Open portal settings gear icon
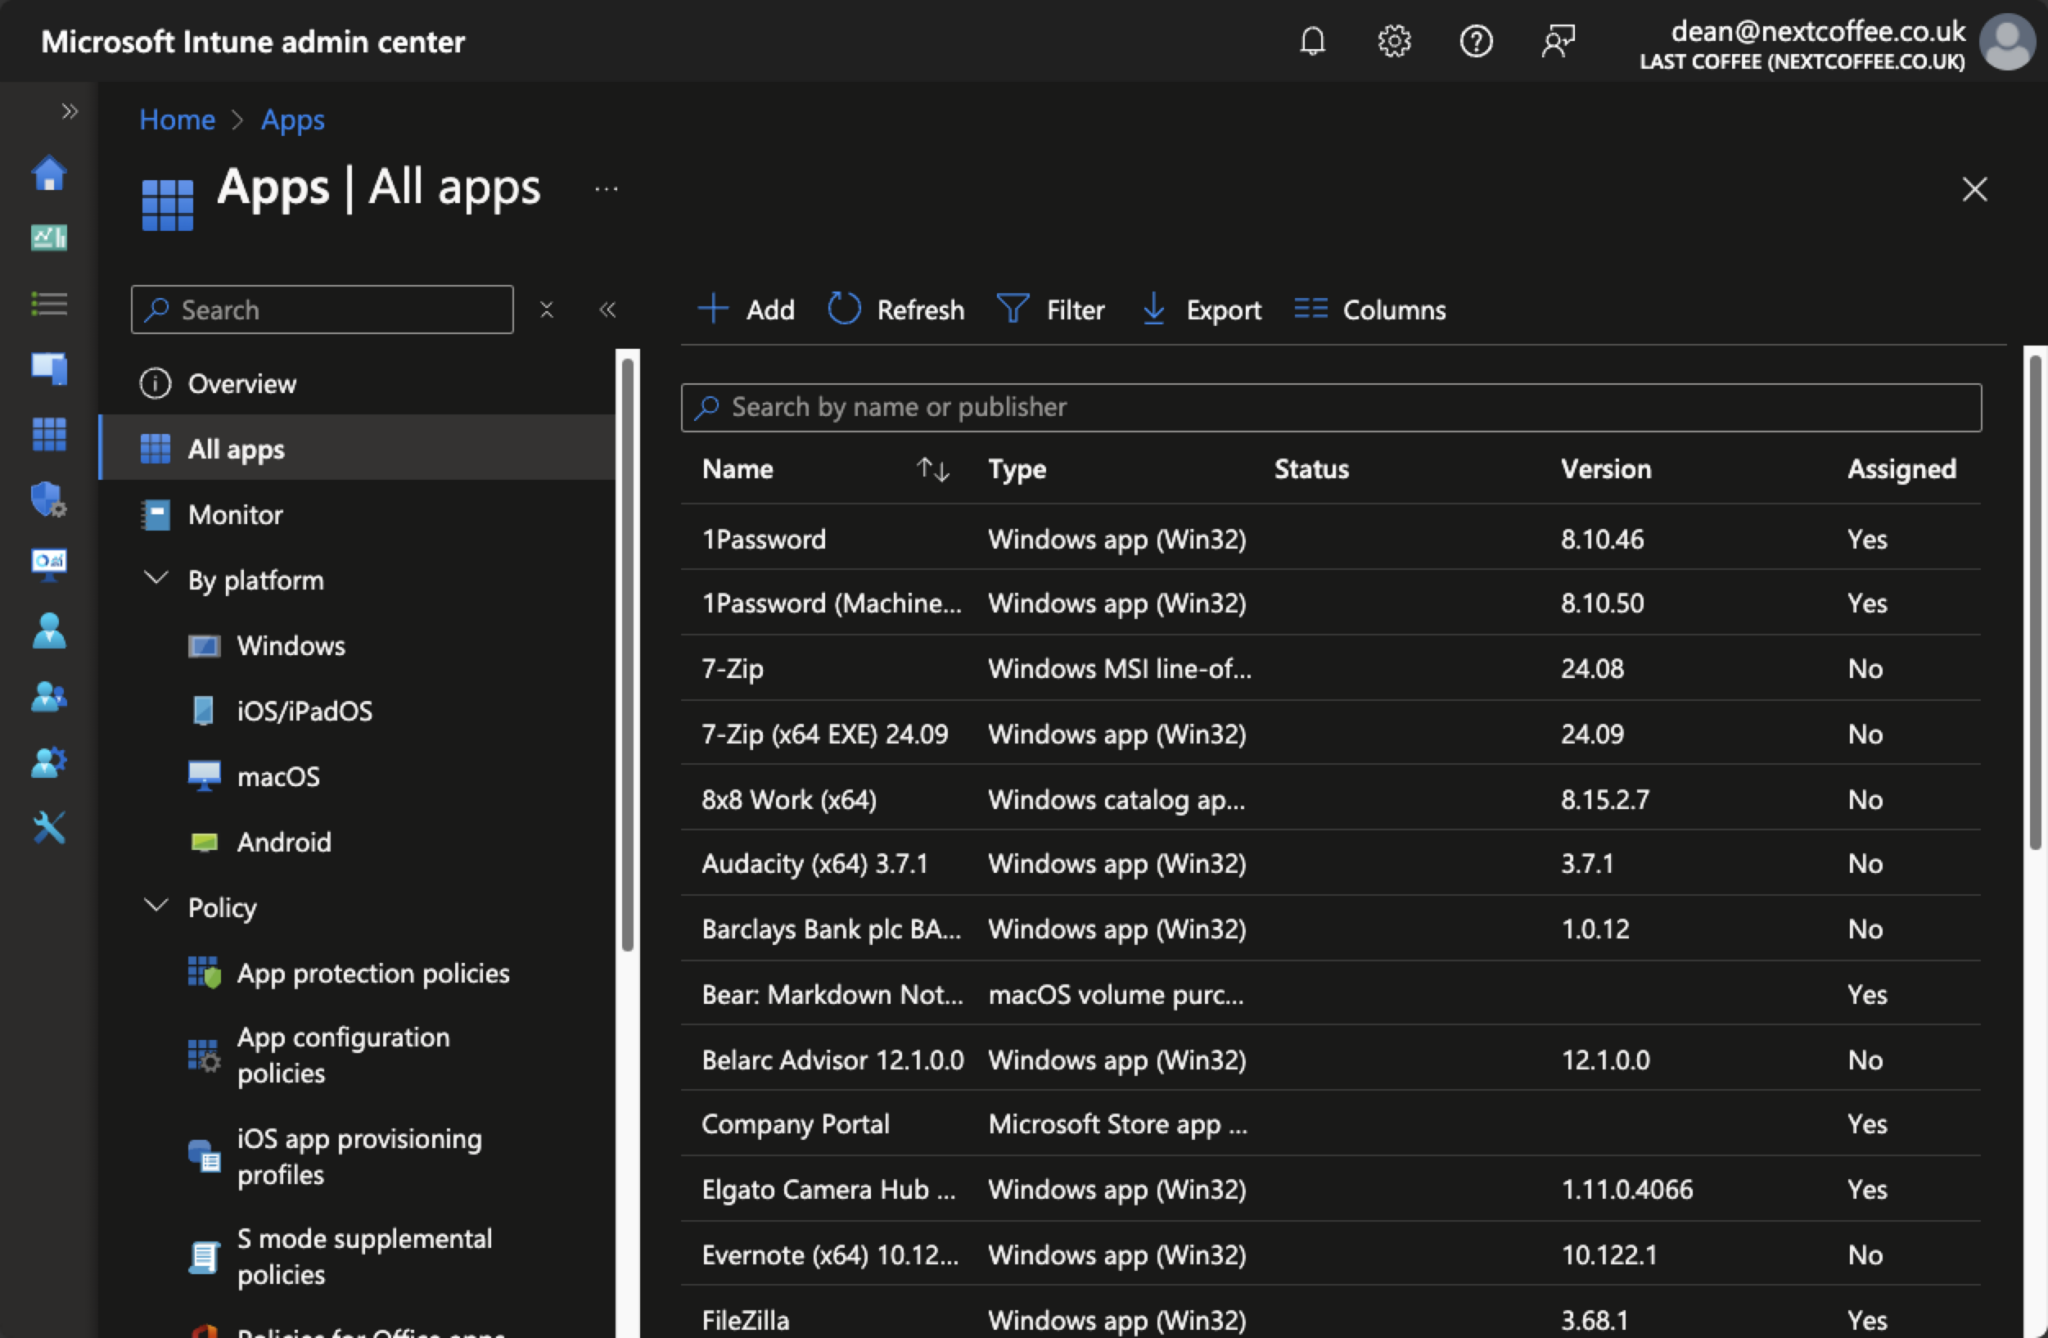This screenshot has width=2048, height=1338. (x=1394, y=41)
